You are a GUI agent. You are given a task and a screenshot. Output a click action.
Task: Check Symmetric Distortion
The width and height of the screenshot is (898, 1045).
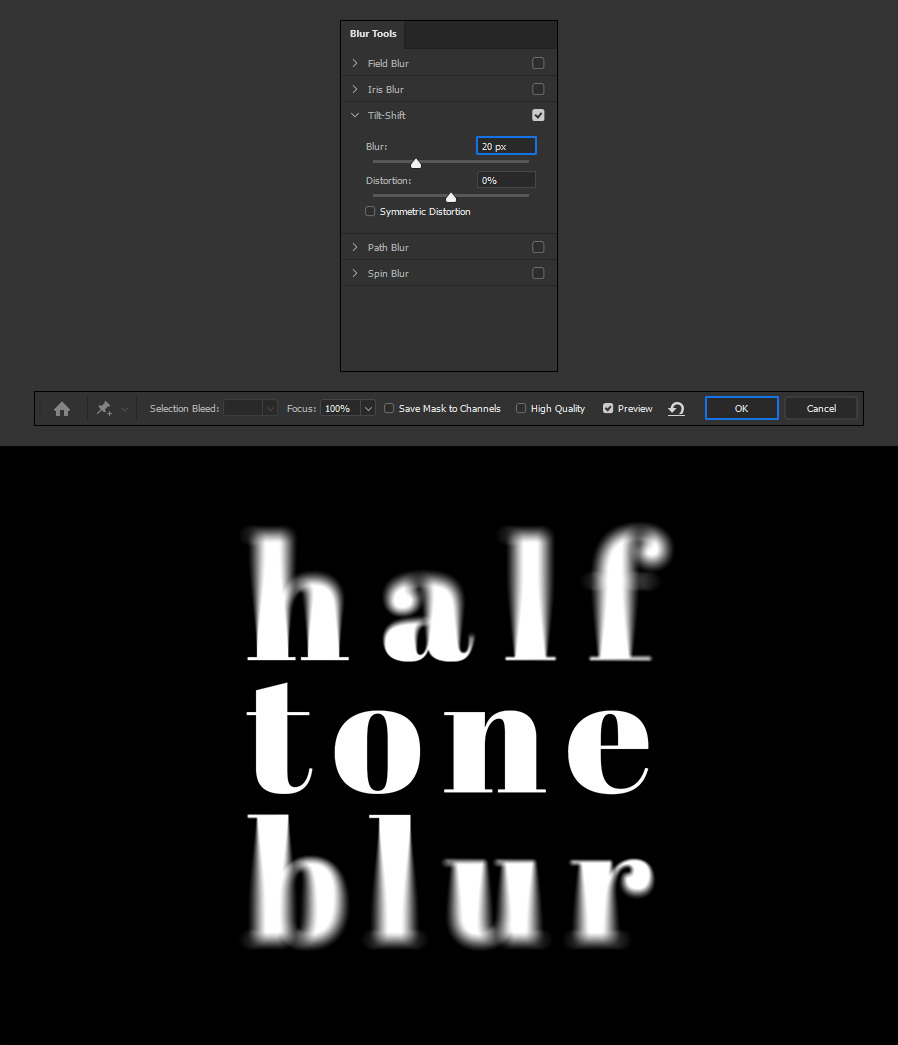[x=370, y=211]
